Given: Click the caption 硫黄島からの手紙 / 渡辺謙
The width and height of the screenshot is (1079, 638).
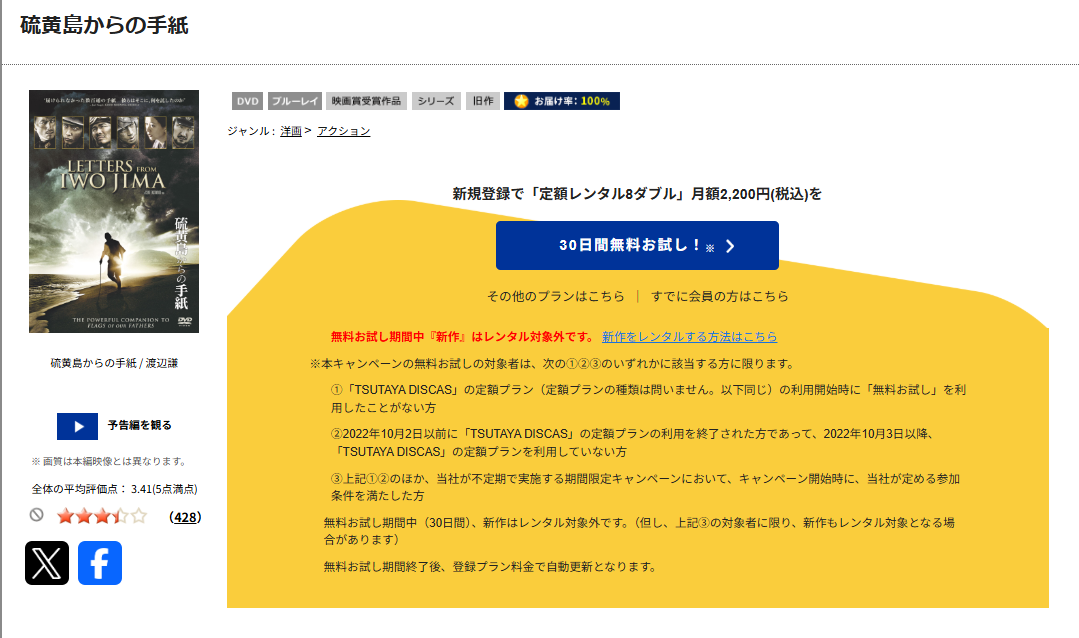Looking at the screenshot, I should (114, 363).
